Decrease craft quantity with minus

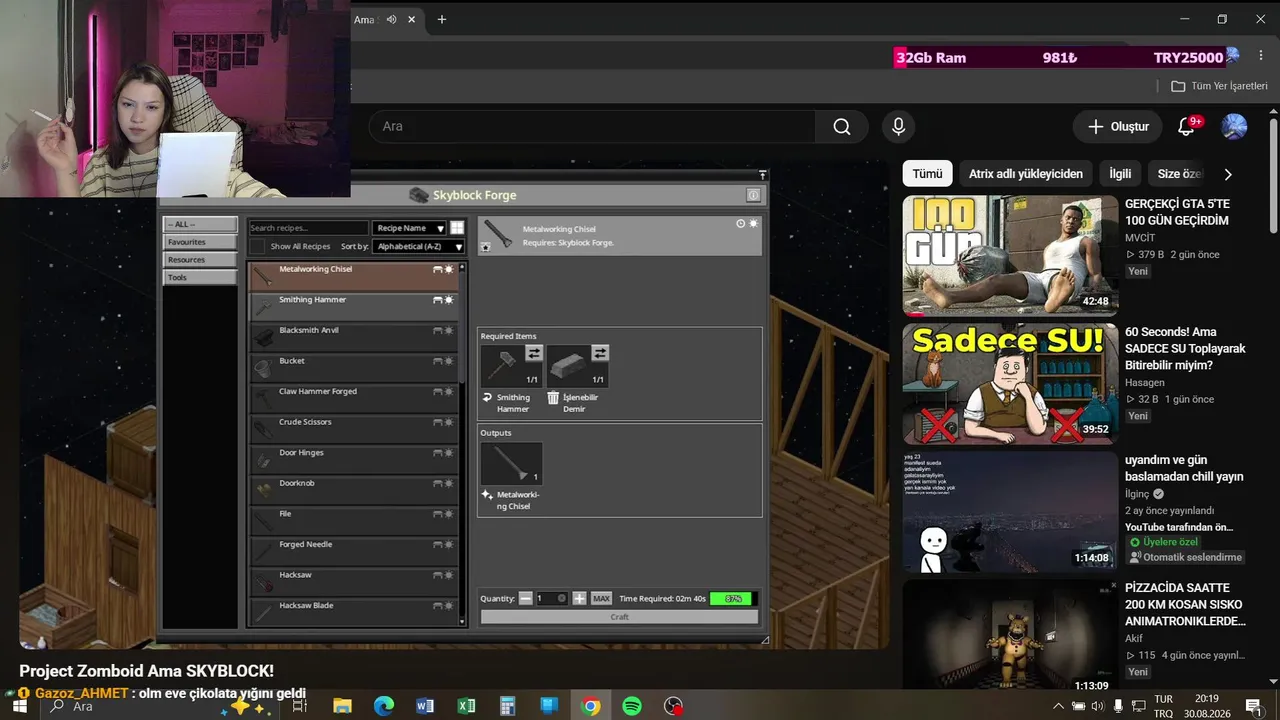526,598
